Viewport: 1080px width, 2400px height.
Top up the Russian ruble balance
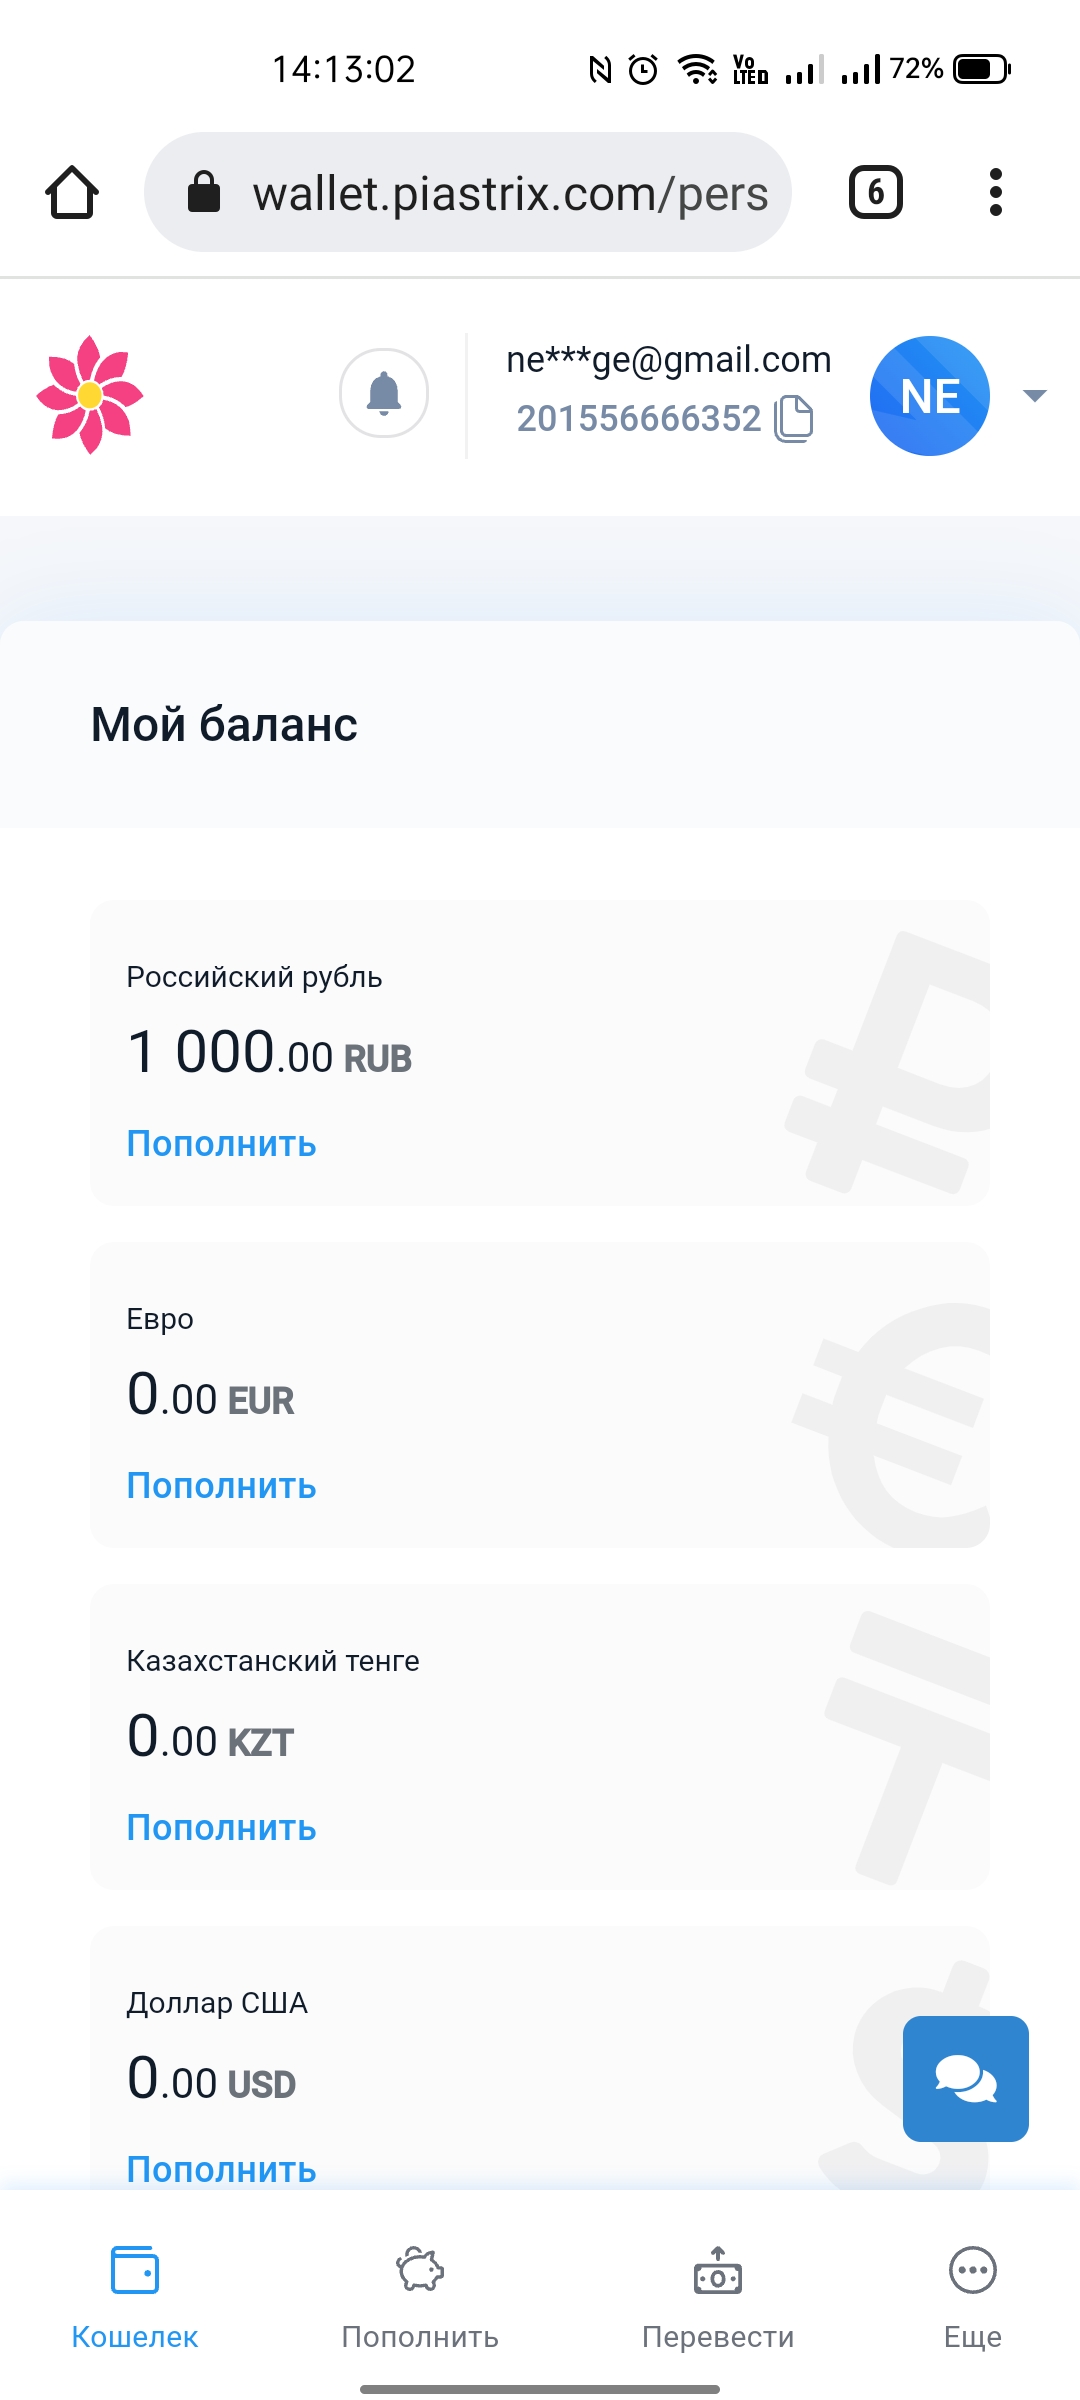pos(221,1144)
